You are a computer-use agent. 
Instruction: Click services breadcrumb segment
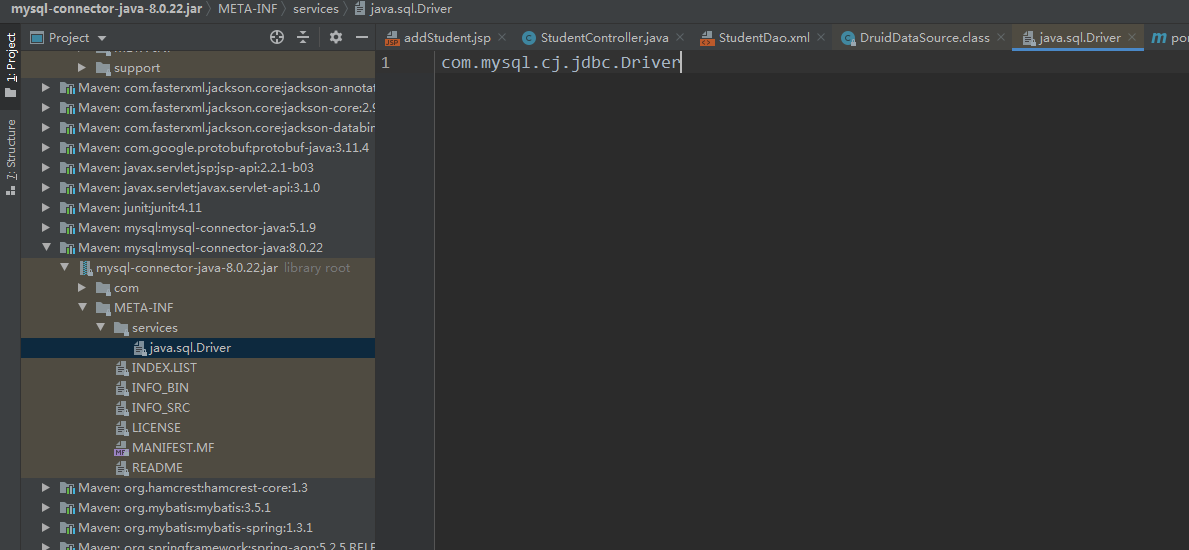(x=315, y=9)
